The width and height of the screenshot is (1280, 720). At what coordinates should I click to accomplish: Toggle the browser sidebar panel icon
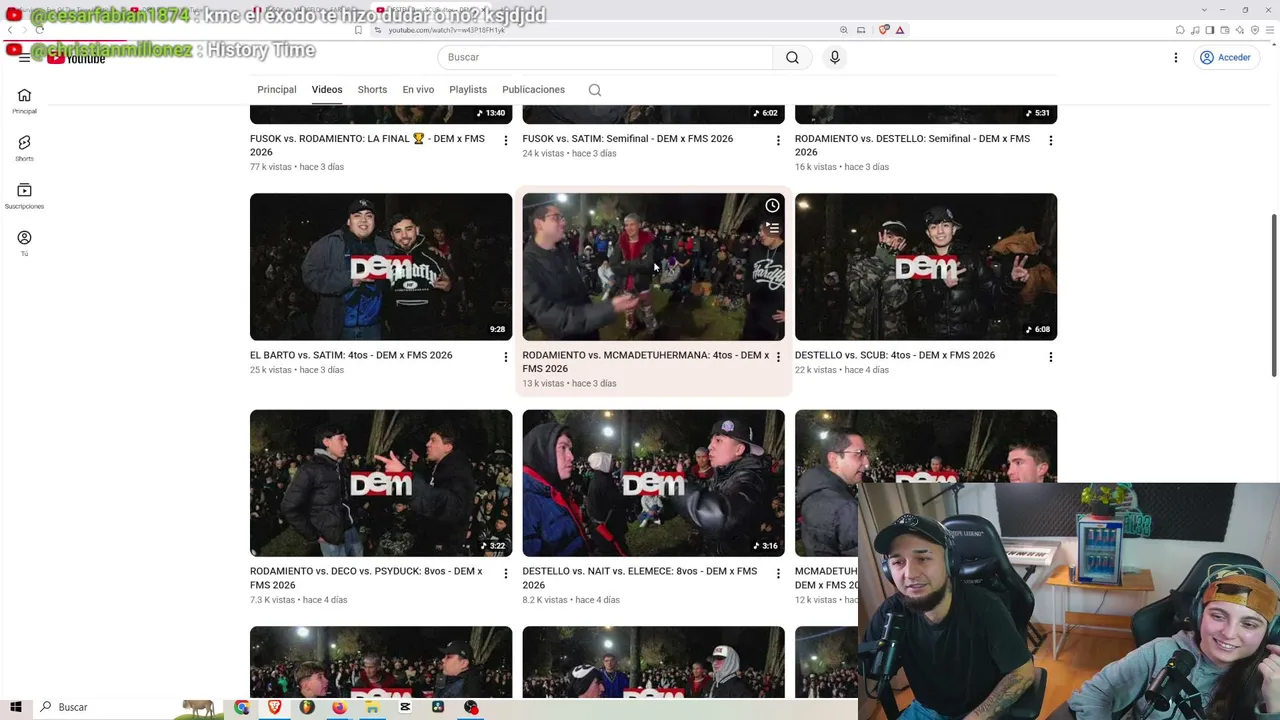(x=1210, y=30)
